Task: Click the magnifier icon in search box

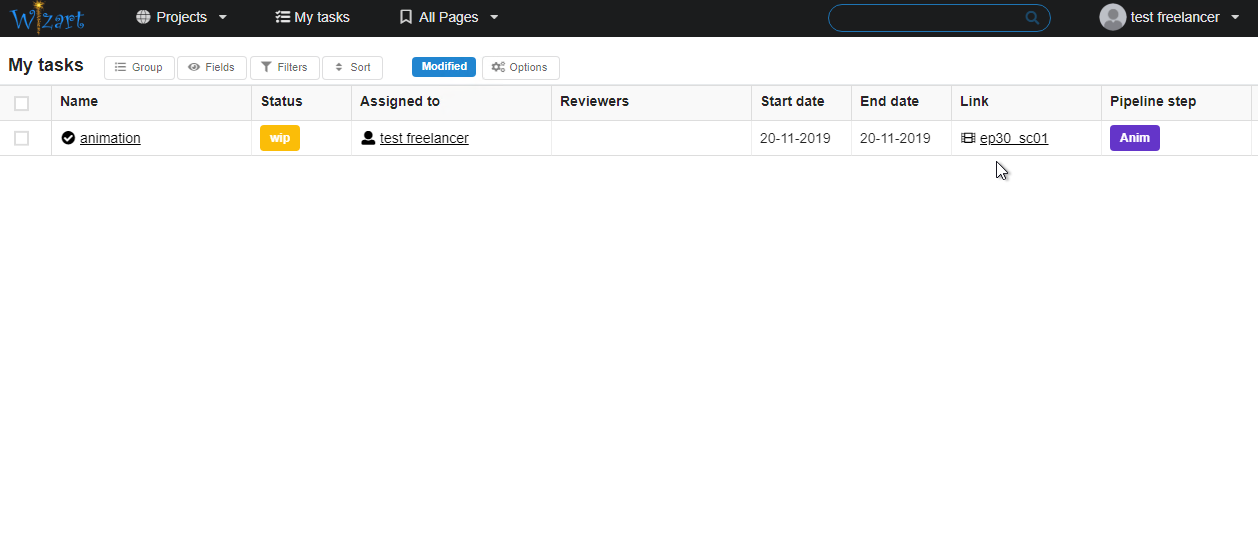Action: click(x=1032, y=18)
